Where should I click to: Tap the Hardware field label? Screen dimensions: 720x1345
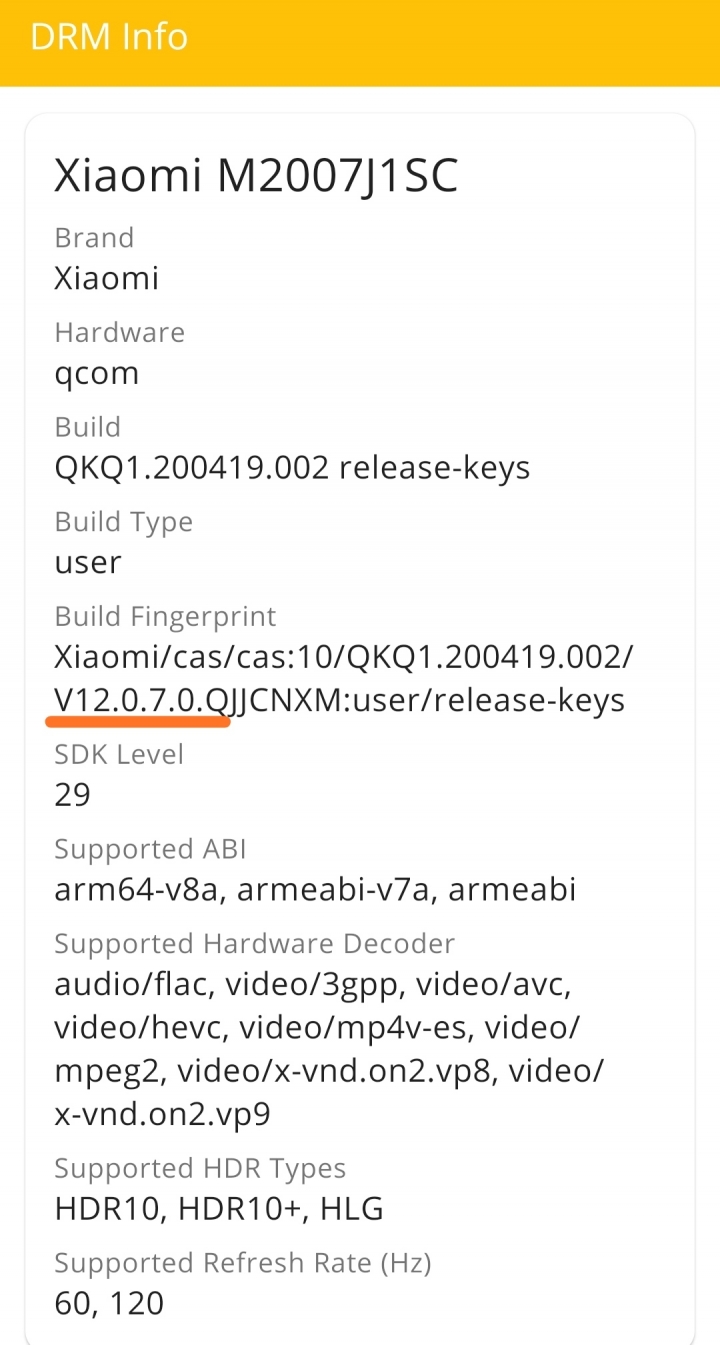click(x=119, y=332)
